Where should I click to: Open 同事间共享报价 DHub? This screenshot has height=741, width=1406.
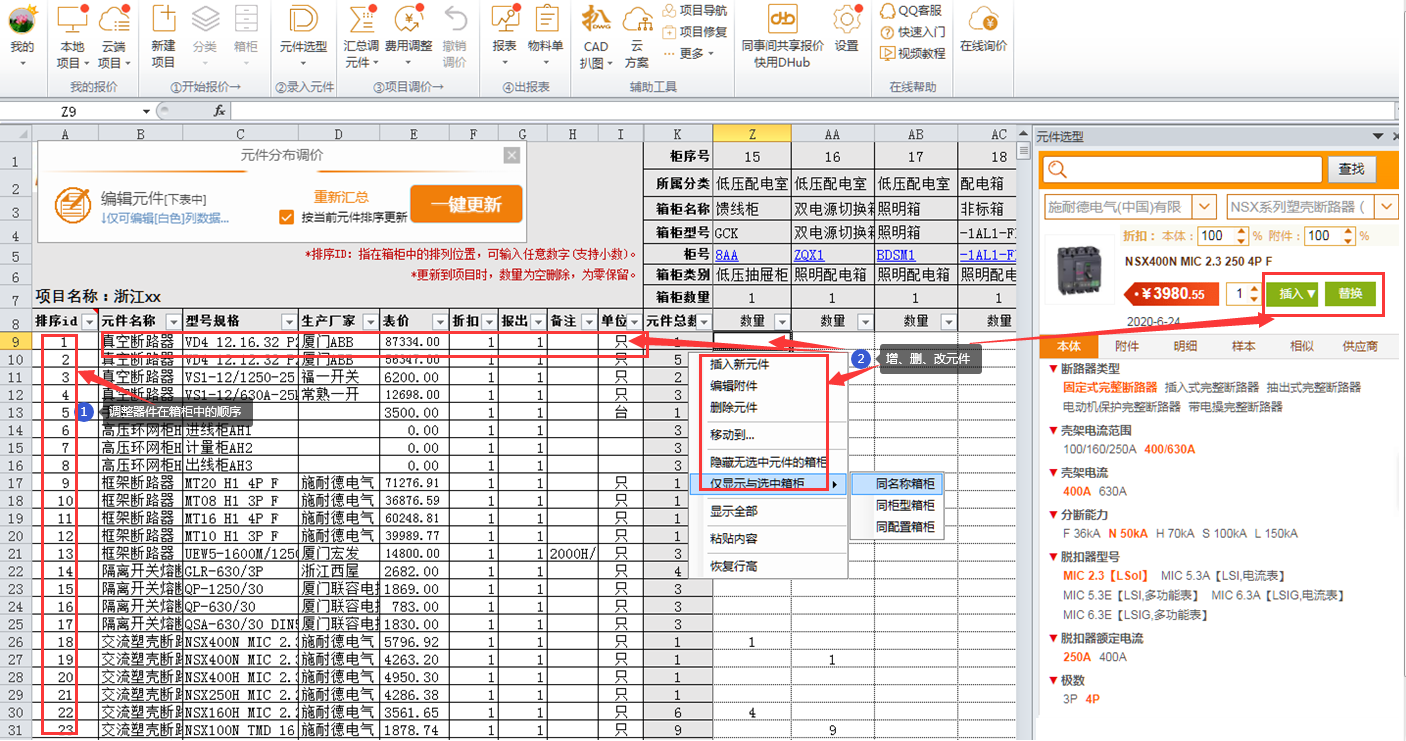coord(782,36)
